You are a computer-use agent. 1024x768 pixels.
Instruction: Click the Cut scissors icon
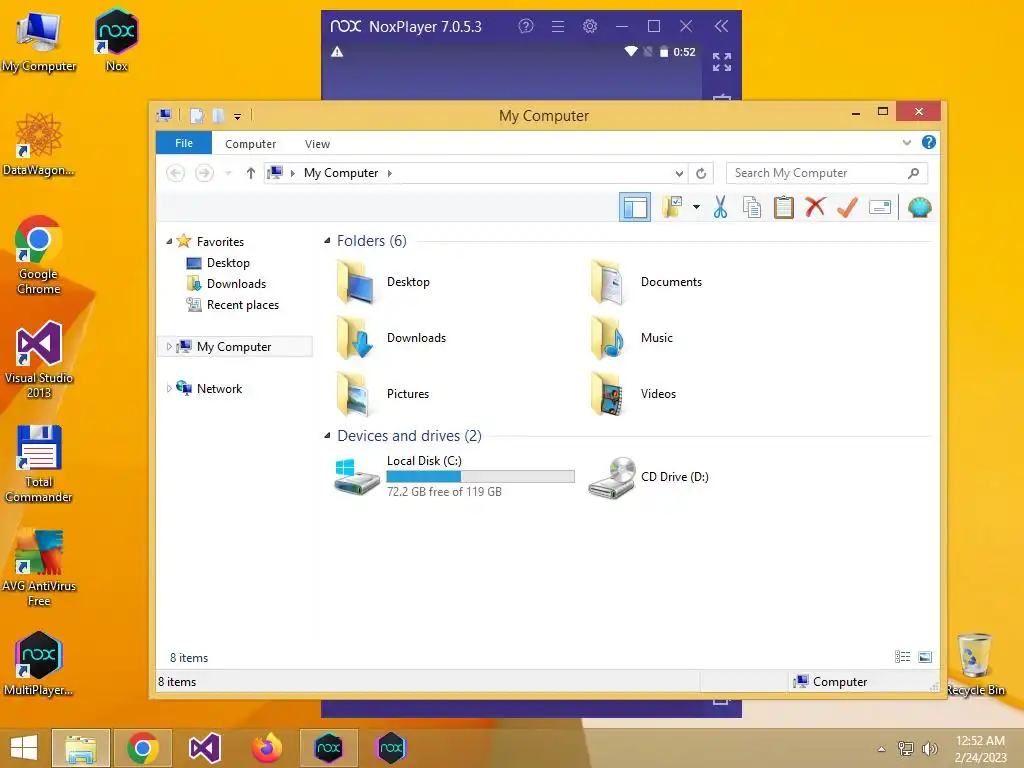coord(720,208)
